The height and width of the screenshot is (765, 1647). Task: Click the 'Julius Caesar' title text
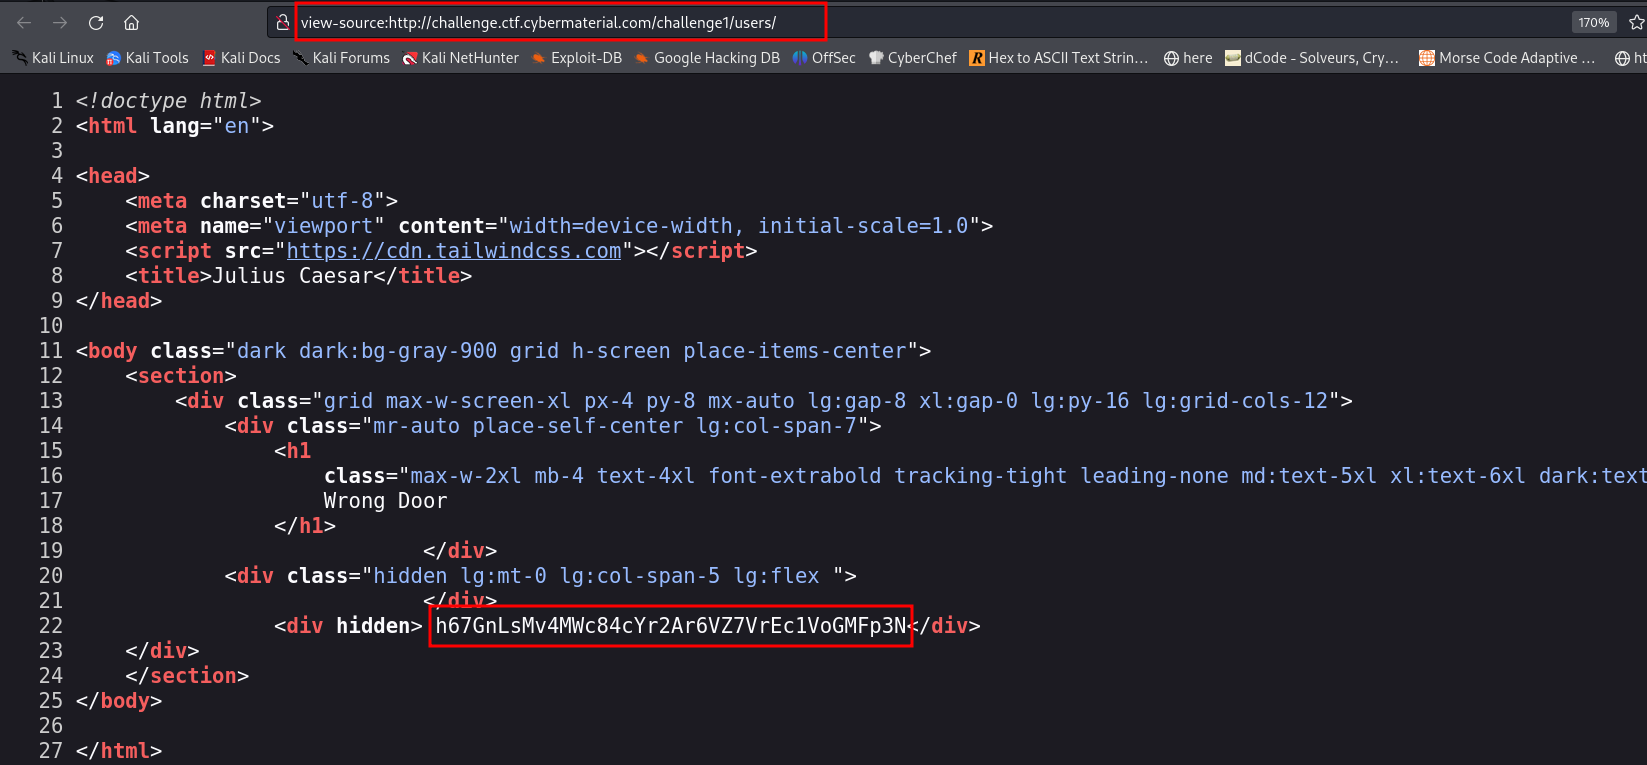pyautogui.click(x=292, y=276)
